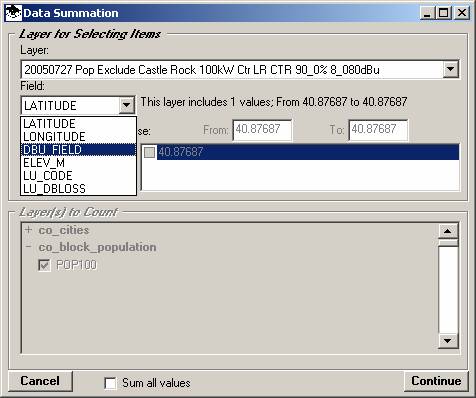Select LONGITUDE in the field list
Image resolution: width=476 pixels, height=398 pixels.
(x=78, y=136)
